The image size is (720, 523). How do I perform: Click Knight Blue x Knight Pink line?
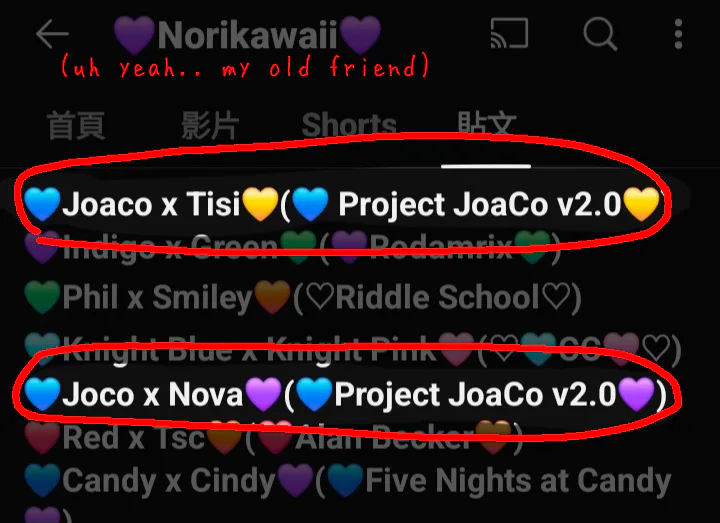pyautogui.click(x=352, y=350)
